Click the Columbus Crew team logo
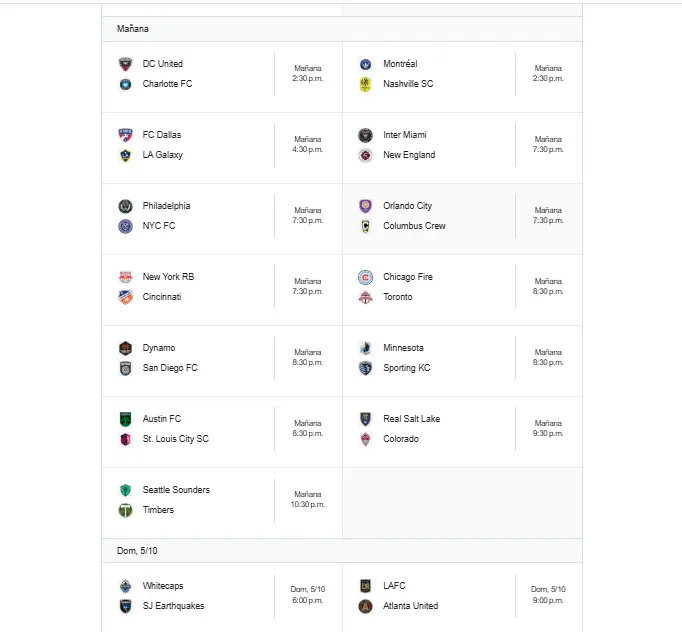 pyautogui.click(x=365, y=226)
